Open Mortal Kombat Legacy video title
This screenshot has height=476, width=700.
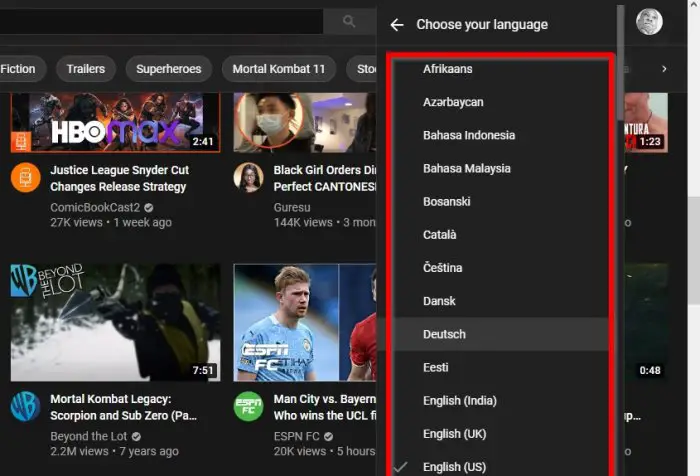[x=124, y=407]
